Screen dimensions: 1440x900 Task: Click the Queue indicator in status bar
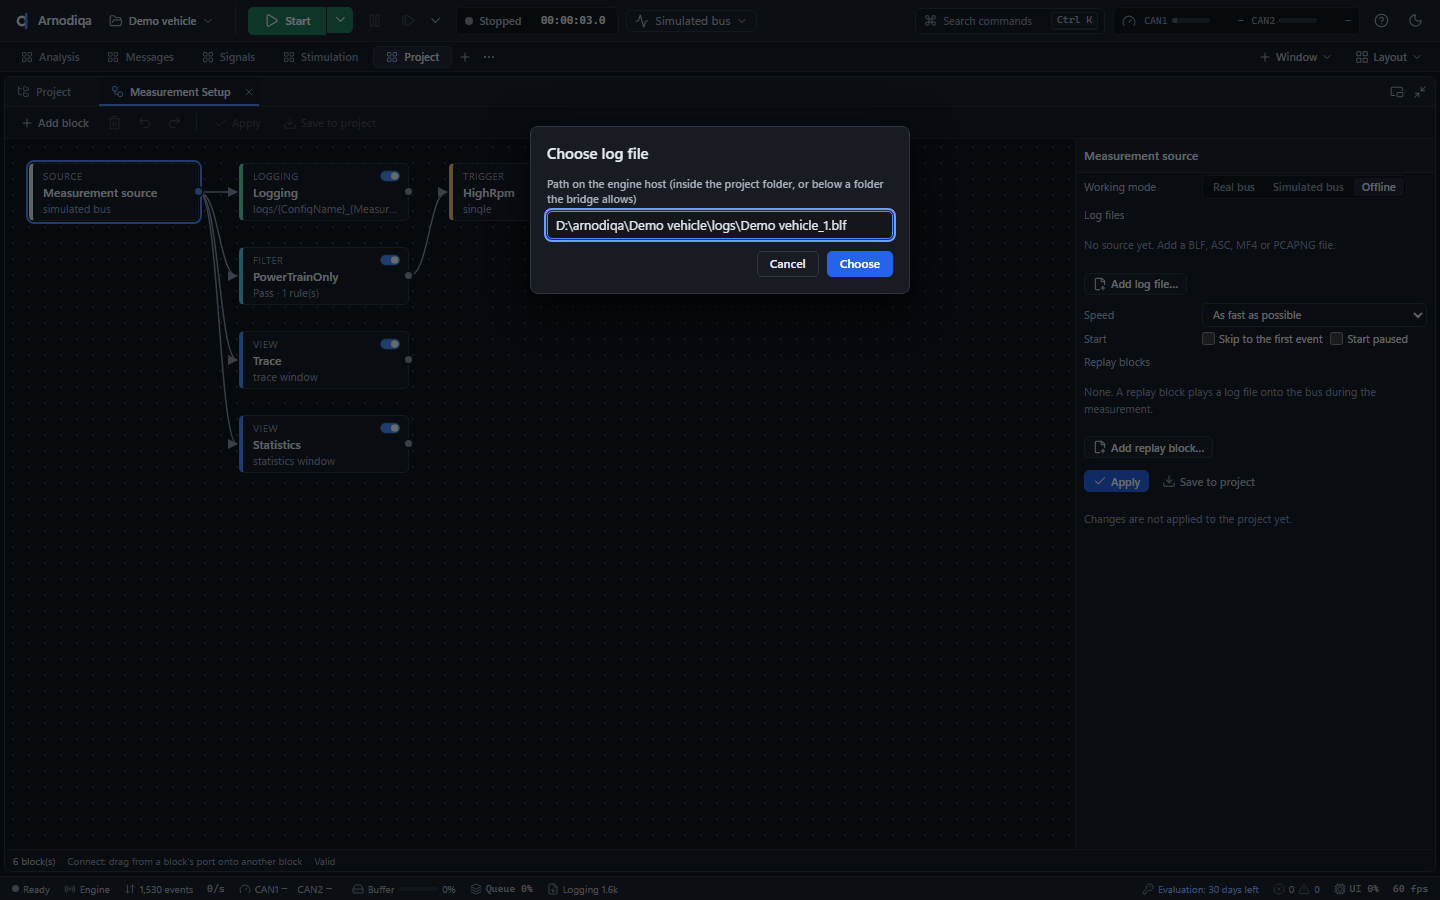click(x=502, y=889)
